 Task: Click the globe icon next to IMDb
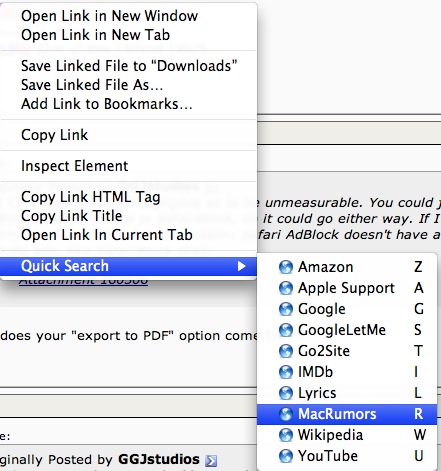pyautogui.click(x=286, y=372)
